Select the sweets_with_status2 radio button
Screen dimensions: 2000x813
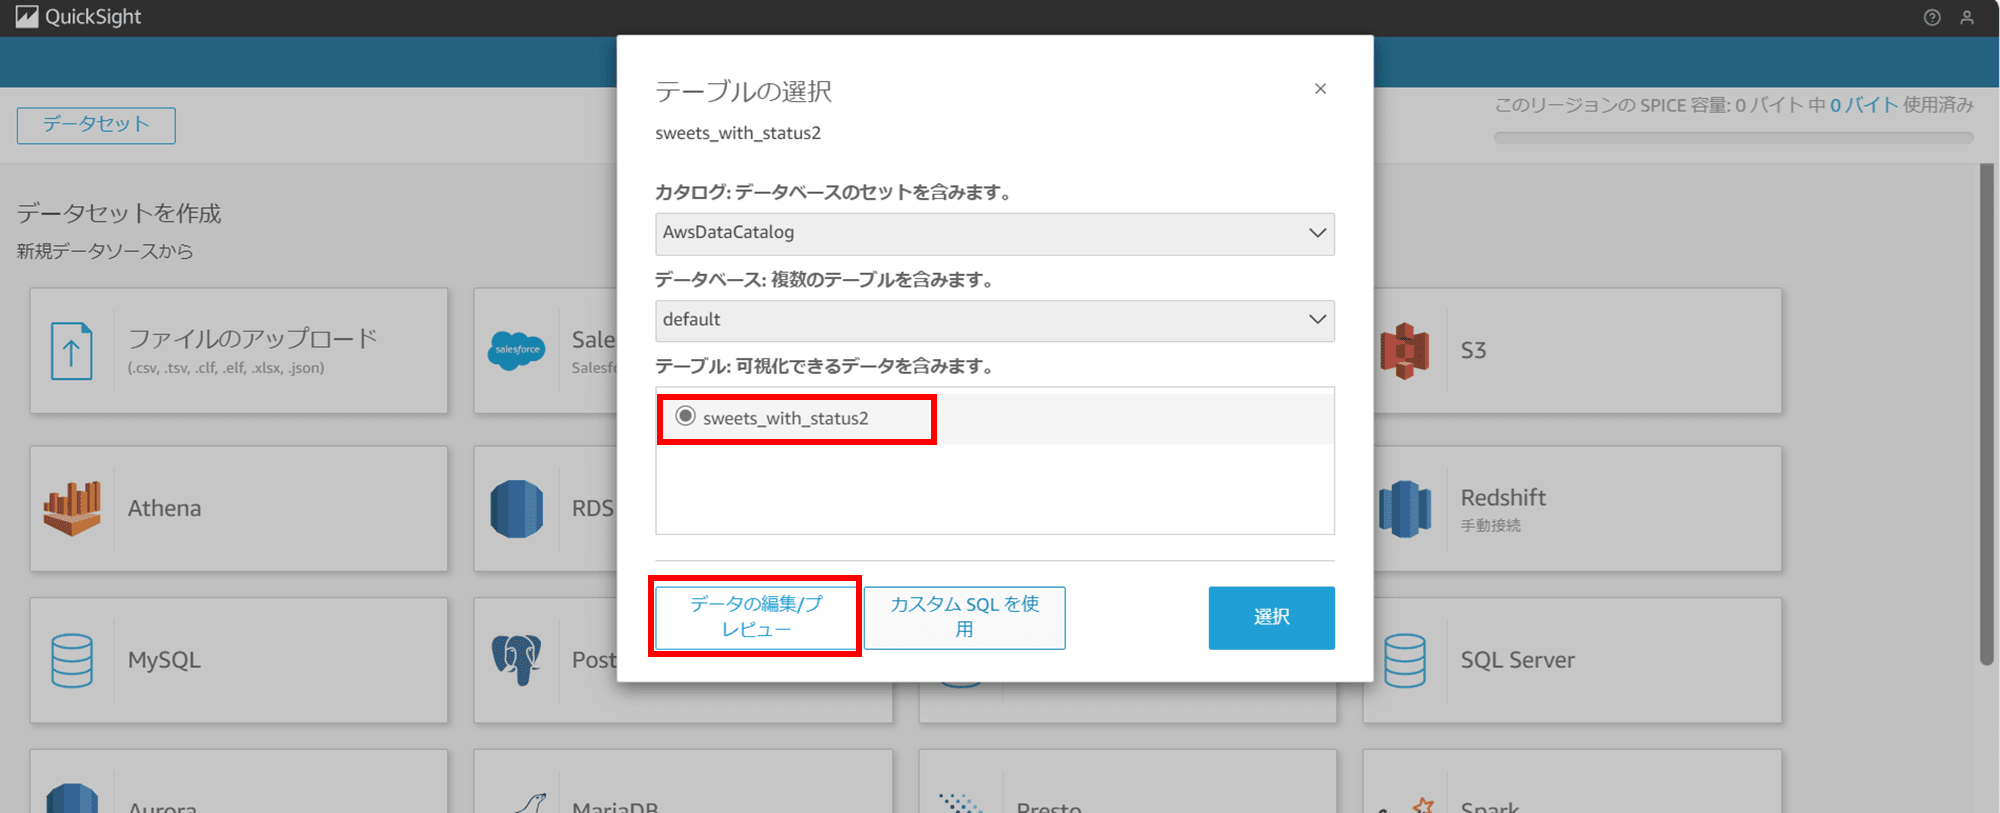pos(685,416)
